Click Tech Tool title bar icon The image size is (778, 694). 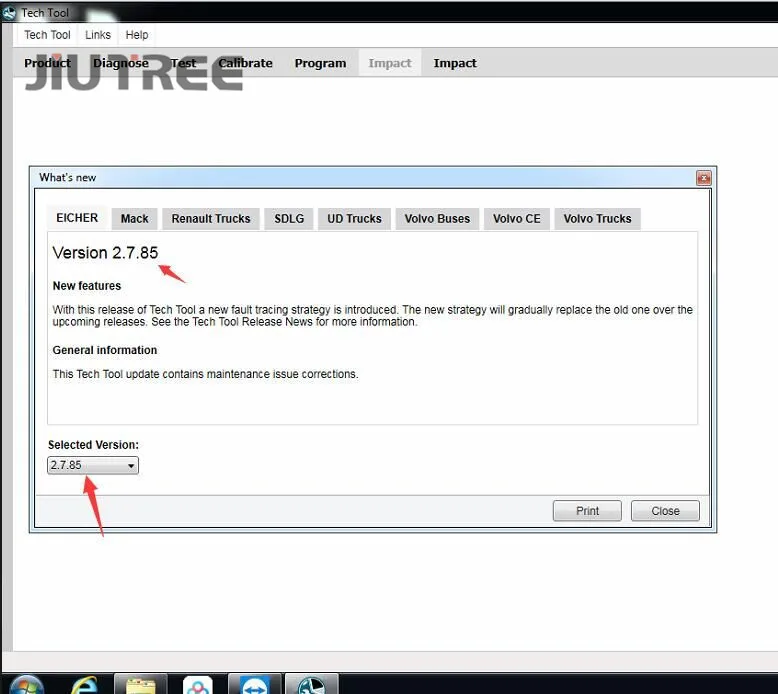pos(9,13)
